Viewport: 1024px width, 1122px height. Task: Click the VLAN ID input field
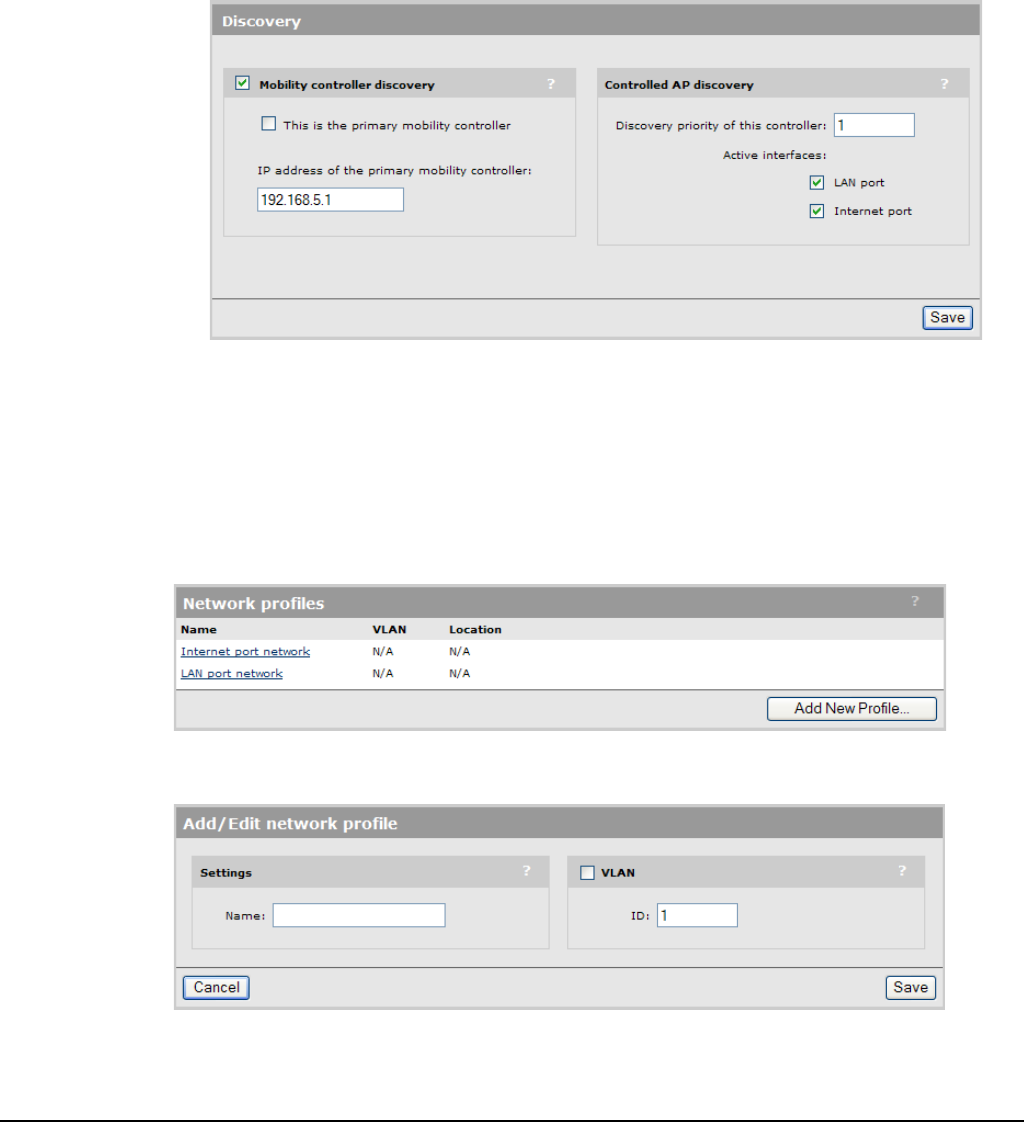(x=698, y=915)
